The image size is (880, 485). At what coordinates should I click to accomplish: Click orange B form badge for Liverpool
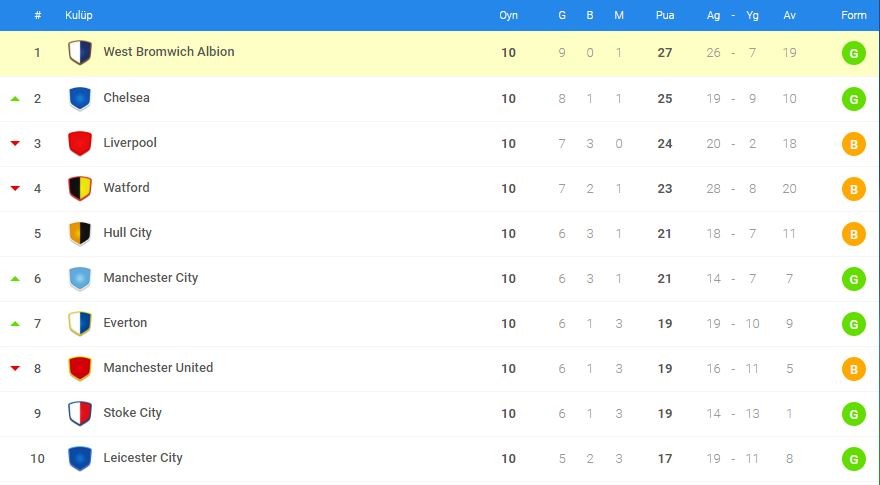(854, 144)
